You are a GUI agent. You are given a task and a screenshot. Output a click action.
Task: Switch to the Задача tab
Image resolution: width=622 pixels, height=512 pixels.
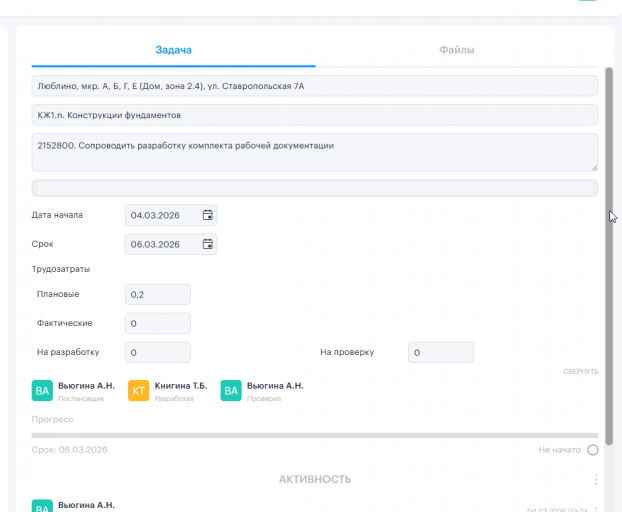pos(173,50)
